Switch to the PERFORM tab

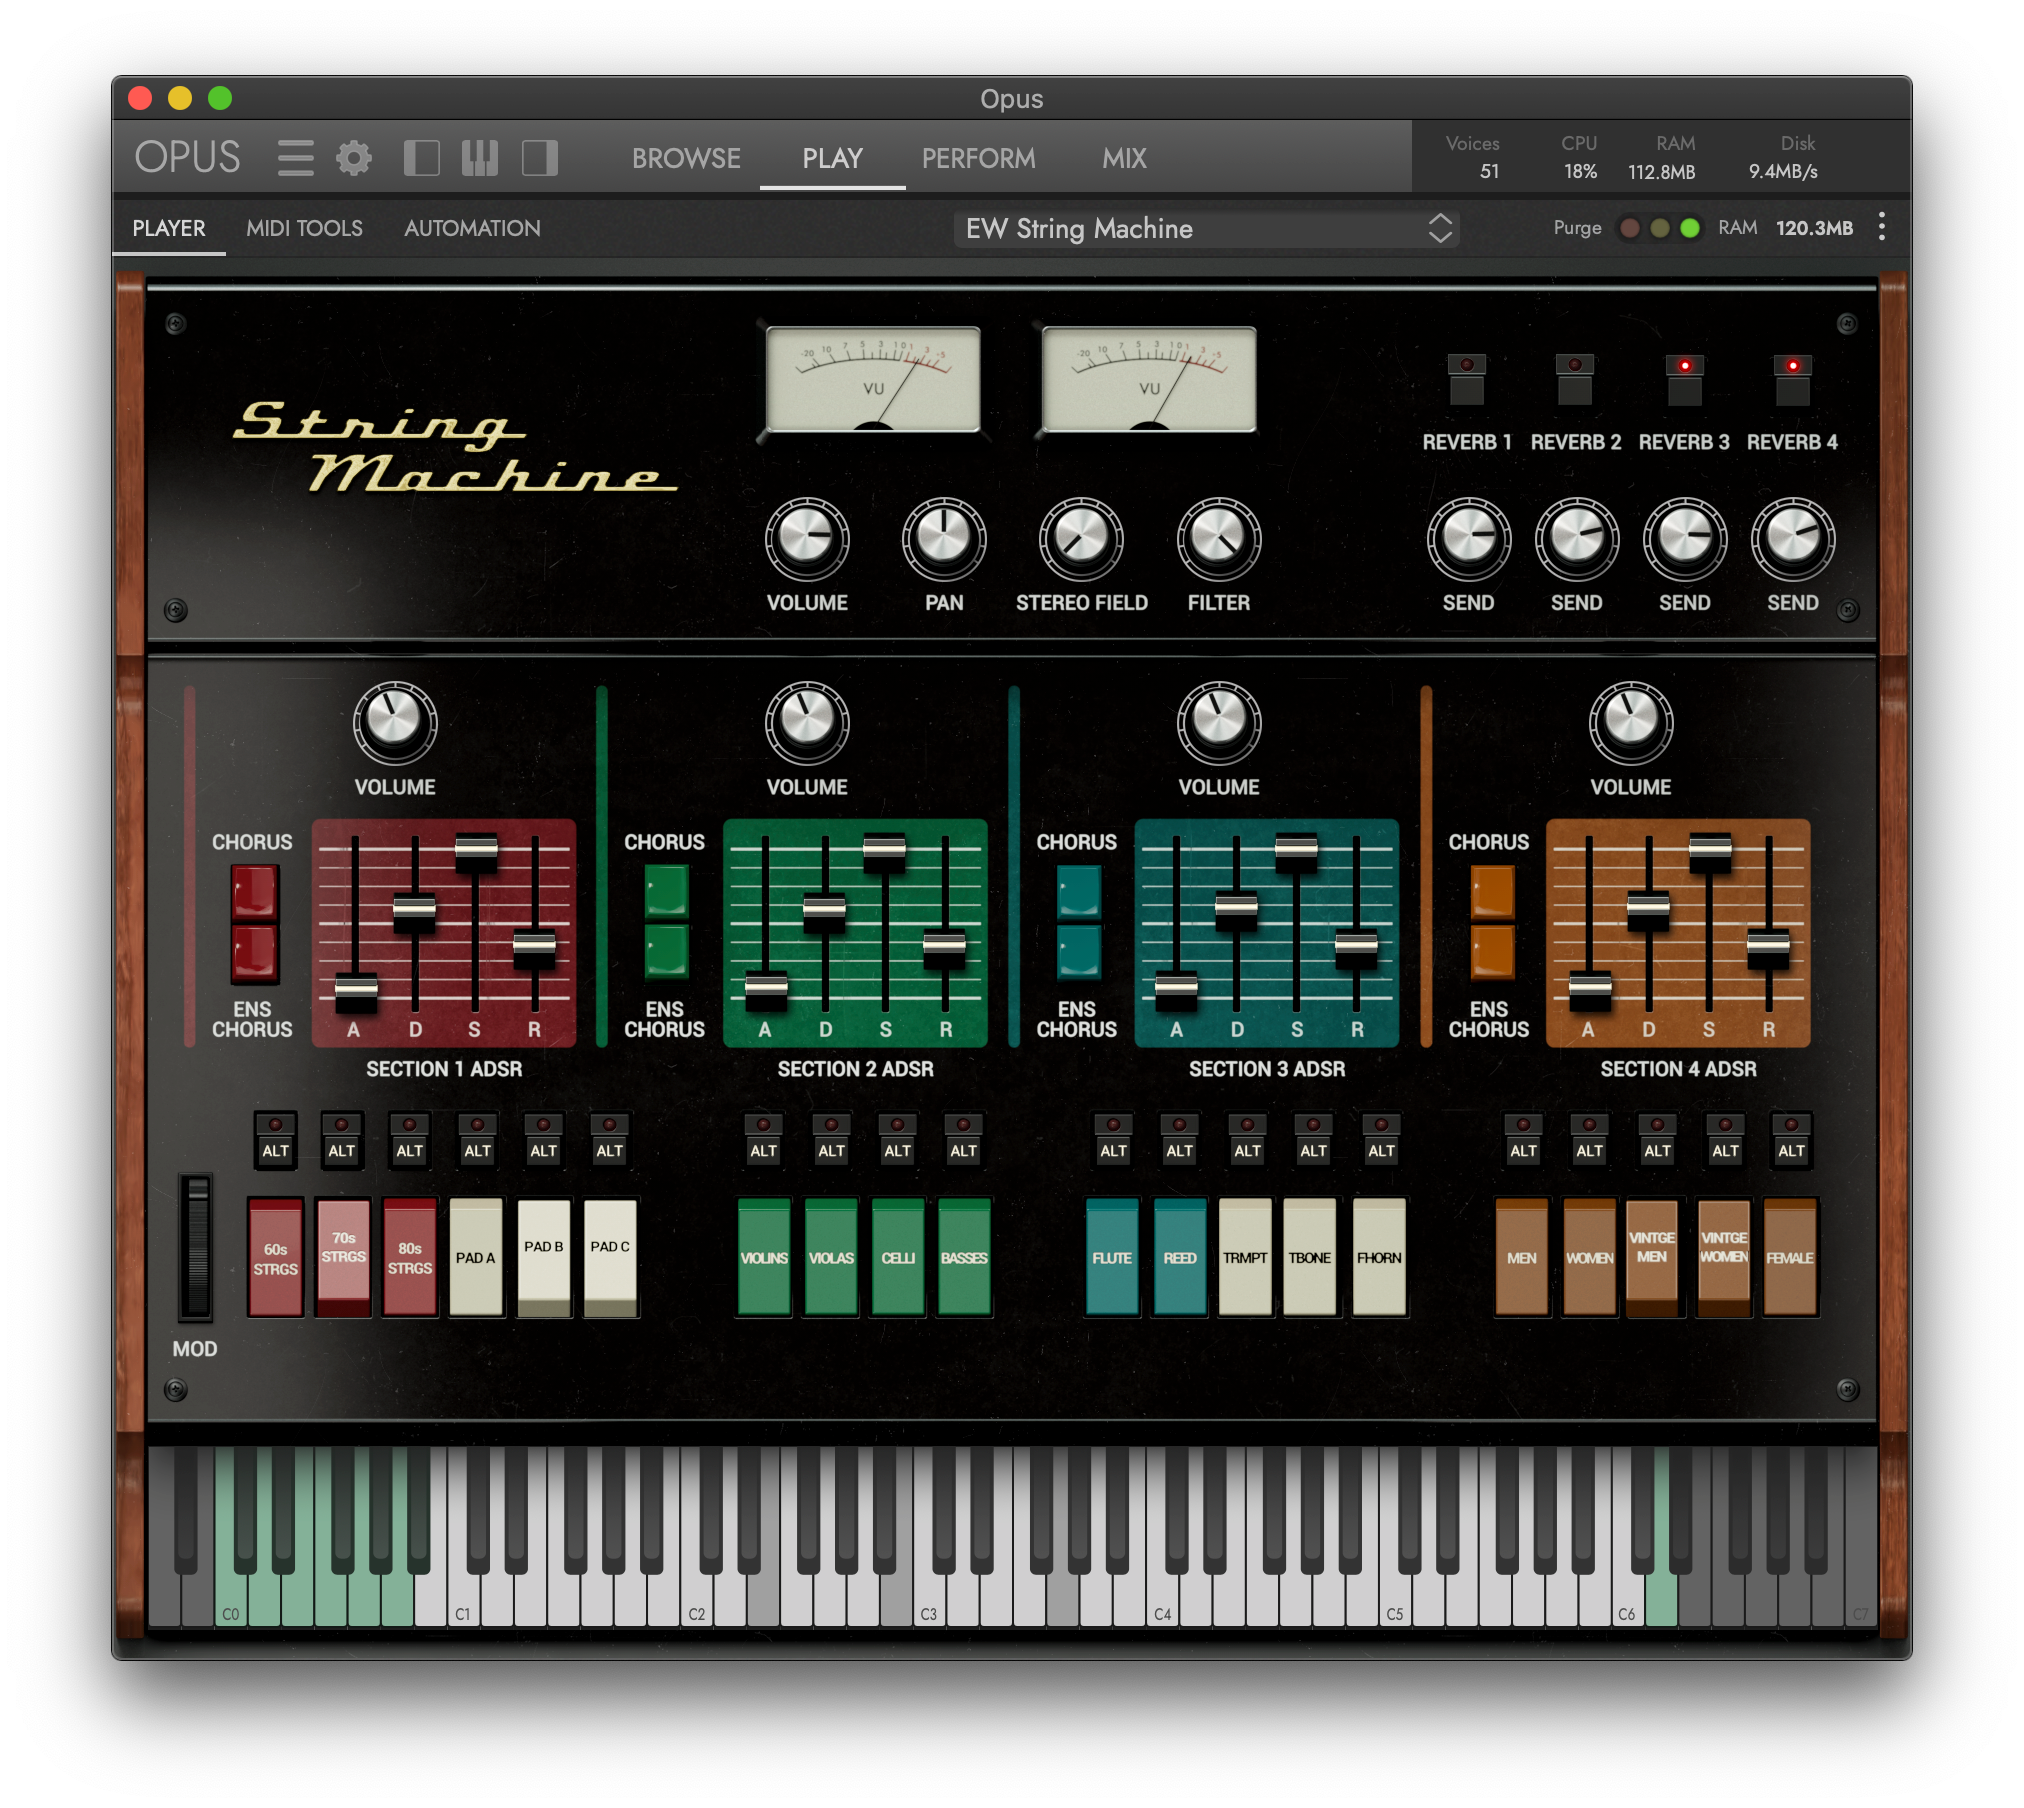tap(978, 157)
